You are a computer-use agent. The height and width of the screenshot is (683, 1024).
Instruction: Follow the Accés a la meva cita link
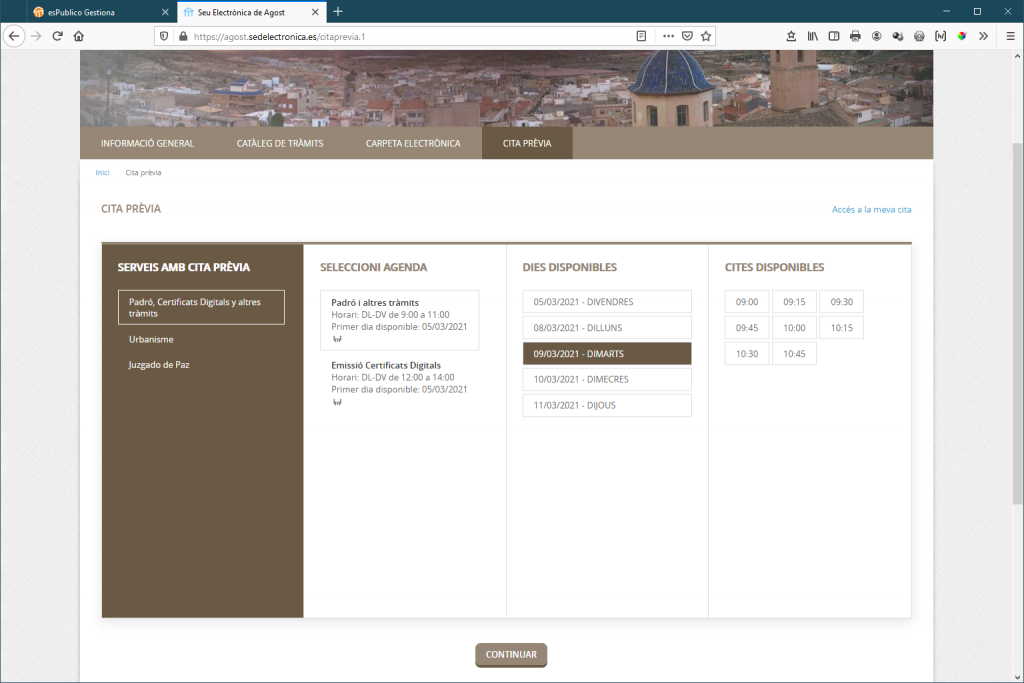coord(871,210)
